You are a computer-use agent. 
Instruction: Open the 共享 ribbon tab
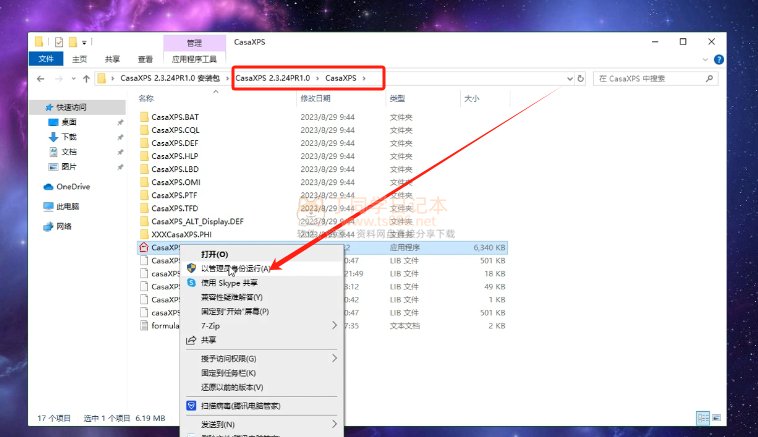pyautogui.click(x=112, y=59)
